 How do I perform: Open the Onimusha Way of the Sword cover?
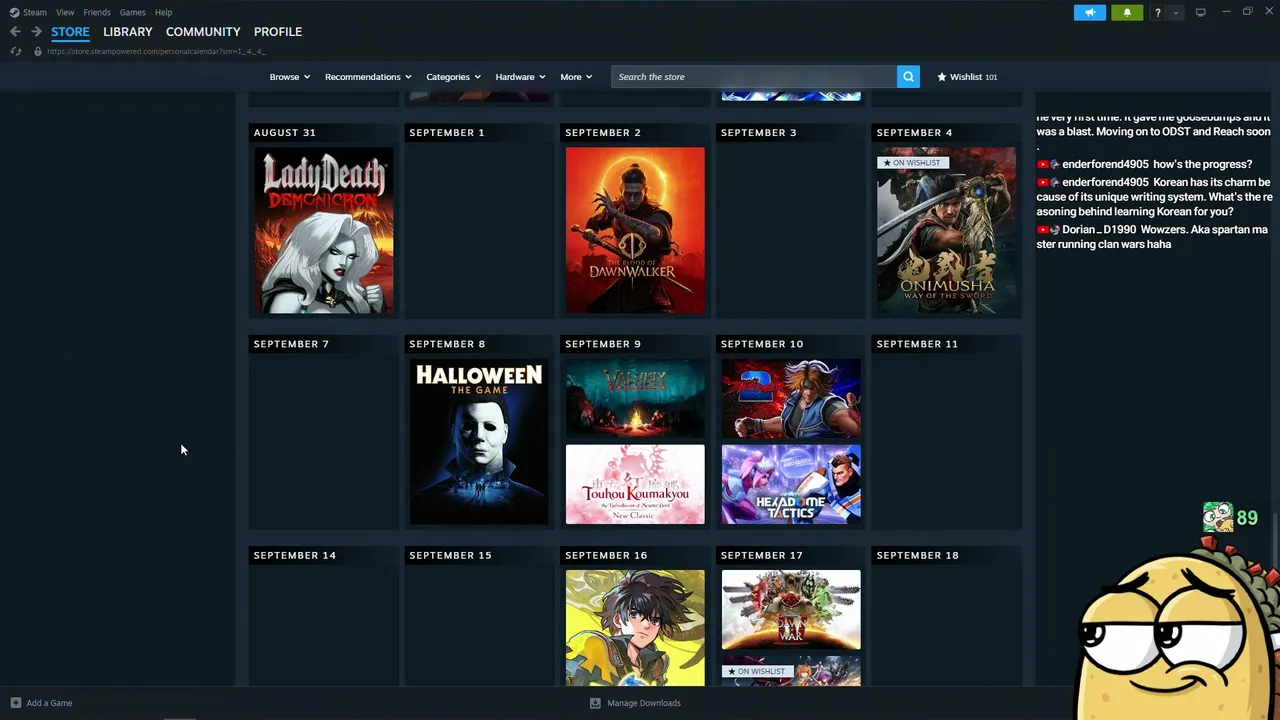pyautogui.click(x=946, y=230)
